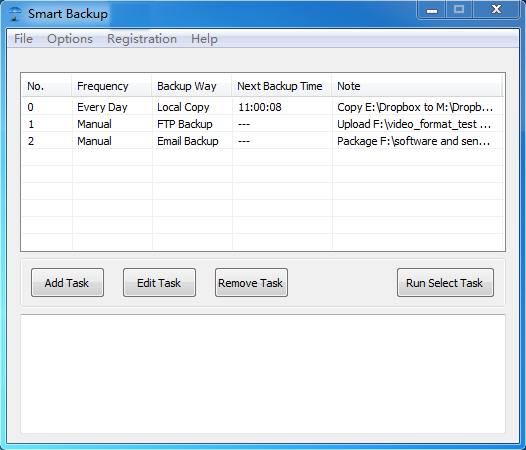Click Manual frequency in Email Backup row
The height and width of the screenshot is (450, 526).
tap(94, 141)
